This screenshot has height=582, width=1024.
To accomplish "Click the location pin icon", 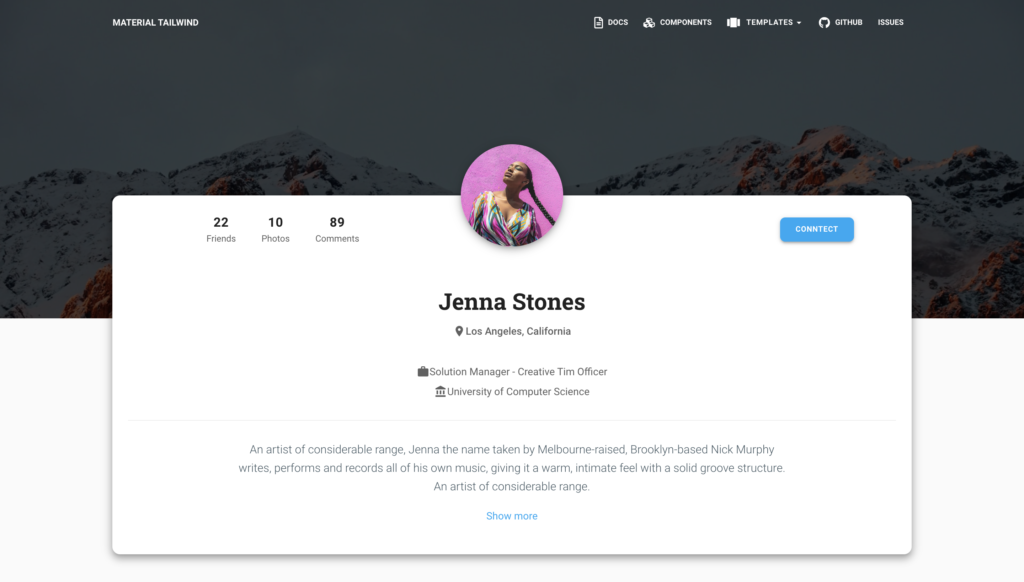I will click(459, 331).
